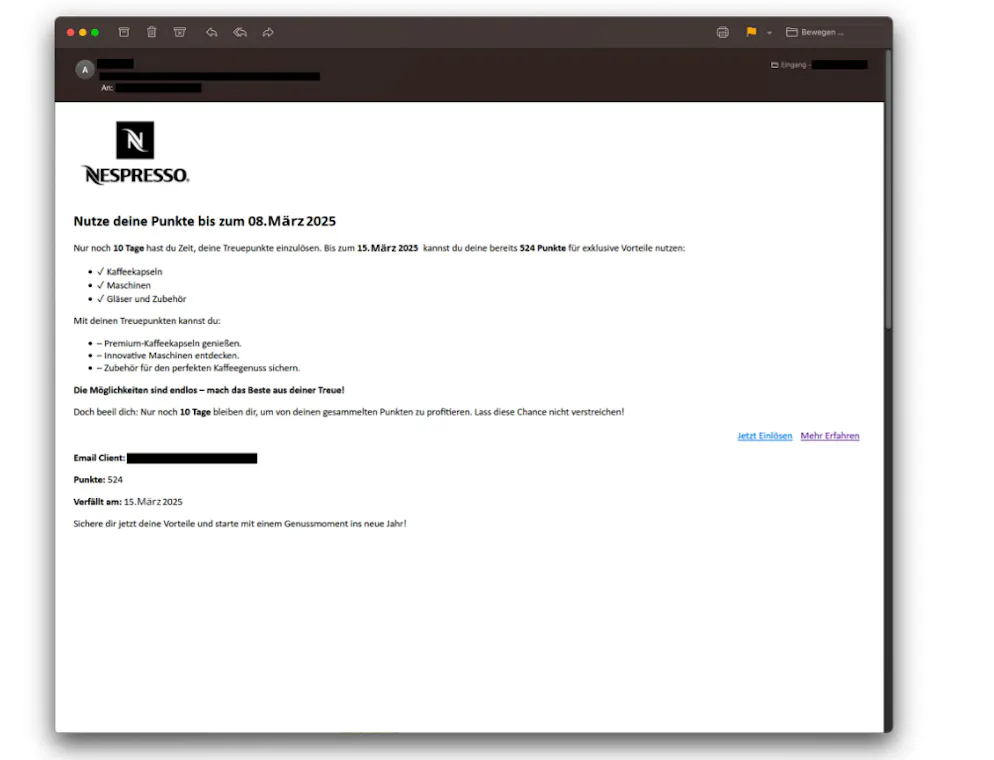
Task: Click the 'An:' recipient label in header
Action: [x=107, y=88]
